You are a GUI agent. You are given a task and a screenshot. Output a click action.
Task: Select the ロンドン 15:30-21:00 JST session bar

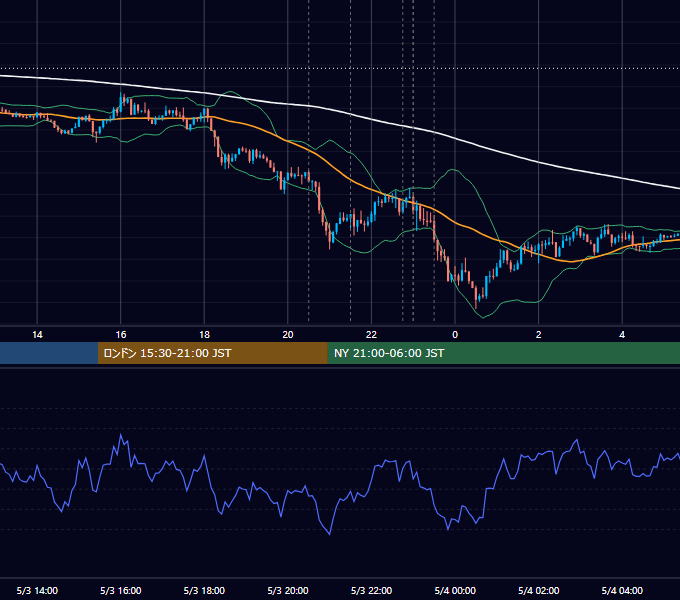point(212,353)
